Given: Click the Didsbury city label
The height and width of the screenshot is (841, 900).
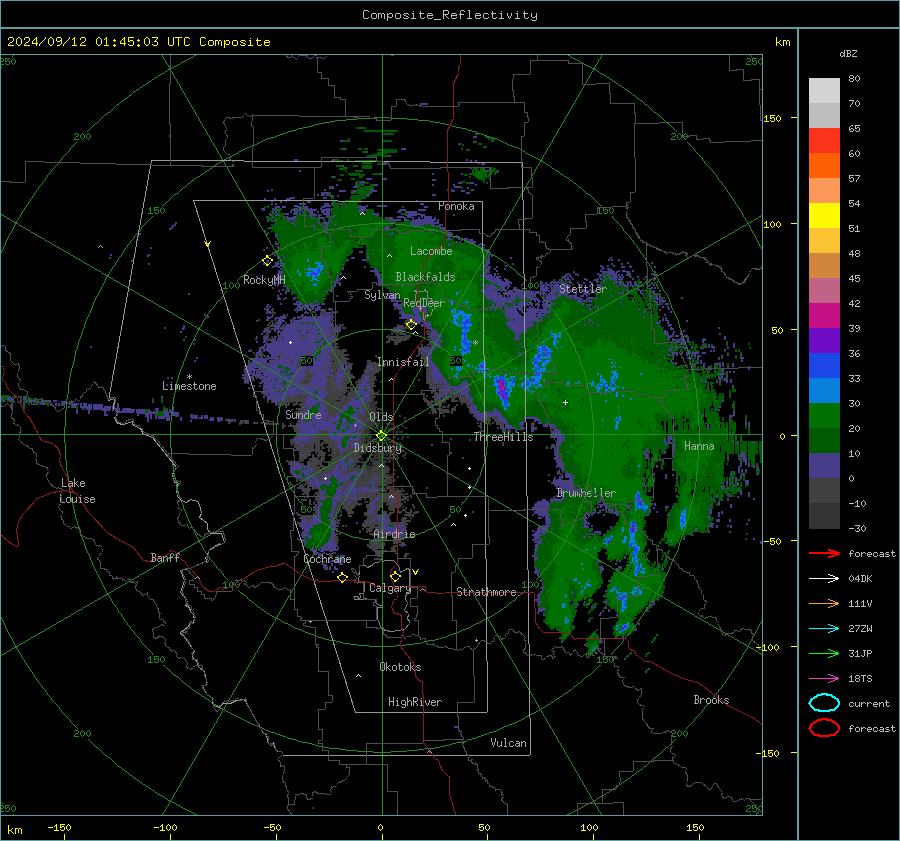Looking at the screenshot, I should pos(377,448).
